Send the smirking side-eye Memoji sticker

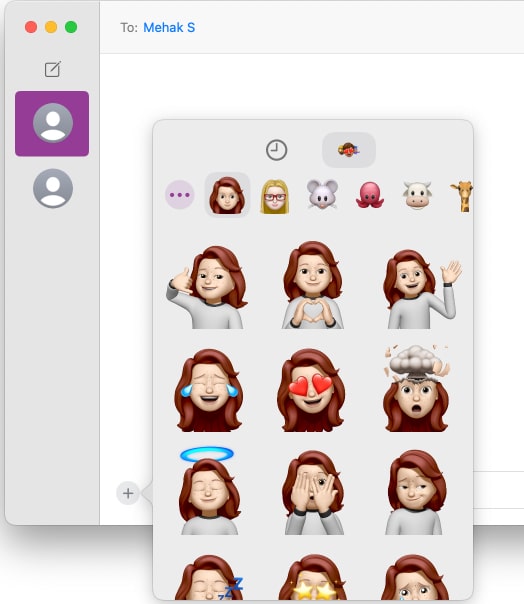point(416,492)
